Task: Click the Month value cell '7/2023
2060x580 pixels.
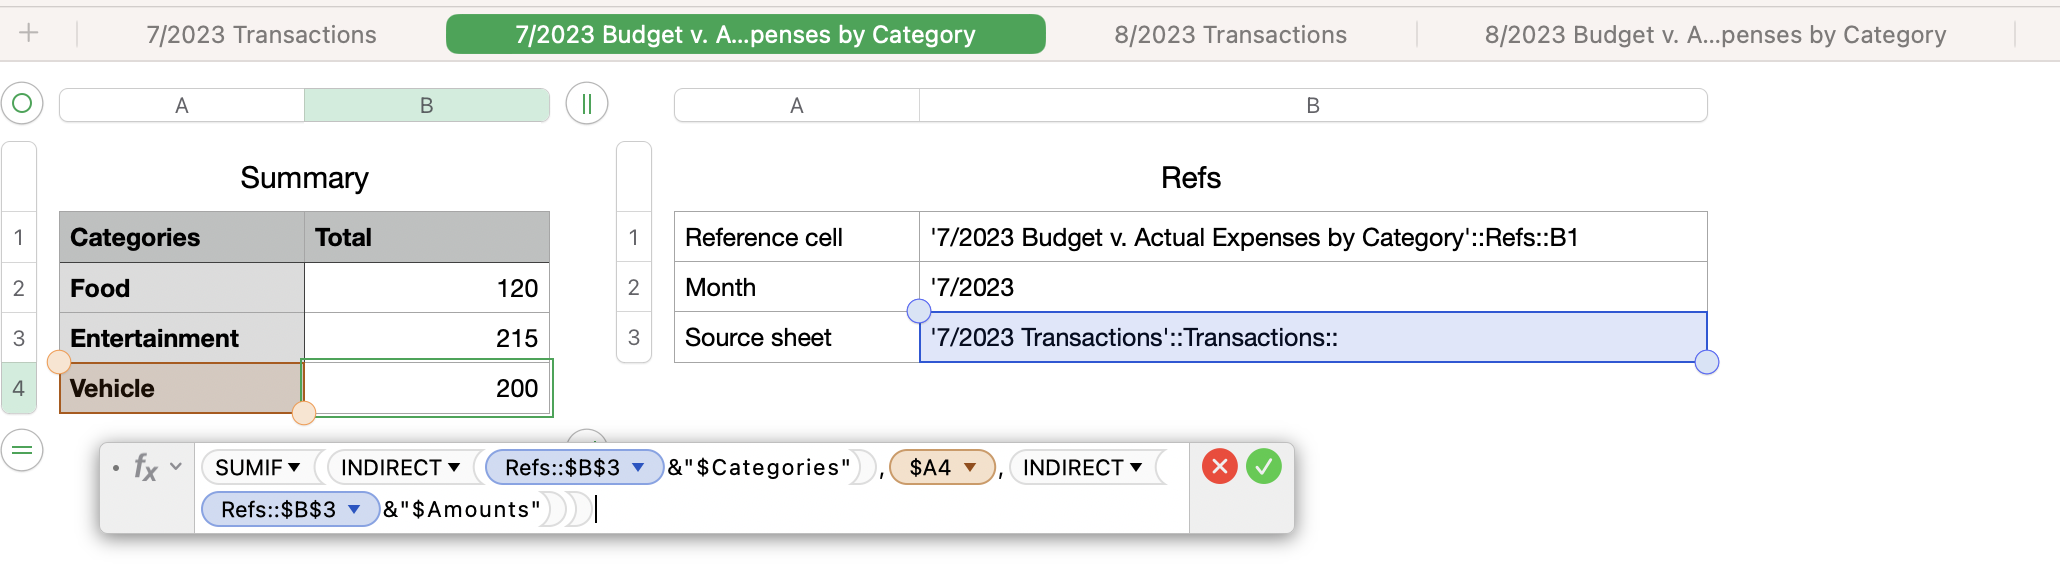Action: point(1312,288)
